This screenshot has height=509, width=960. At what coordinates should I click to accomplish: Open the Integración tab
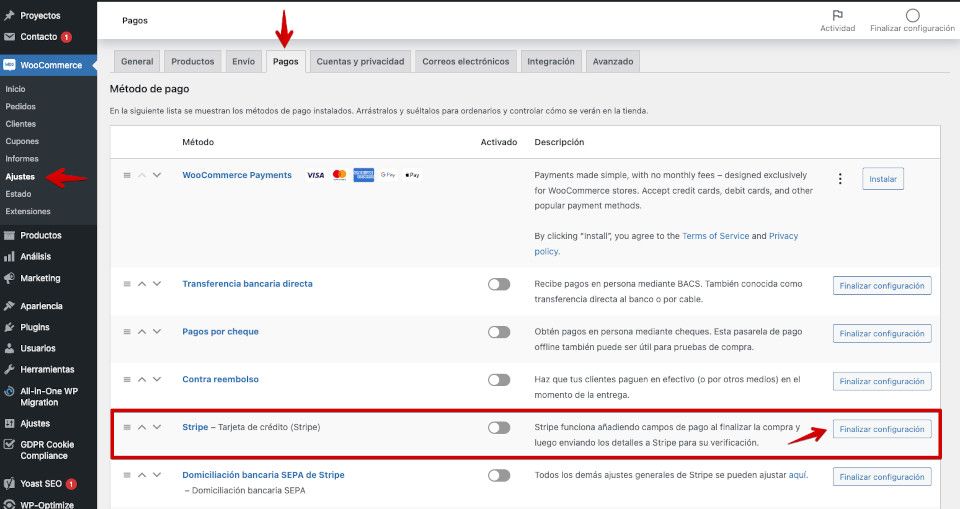(551, 61)
